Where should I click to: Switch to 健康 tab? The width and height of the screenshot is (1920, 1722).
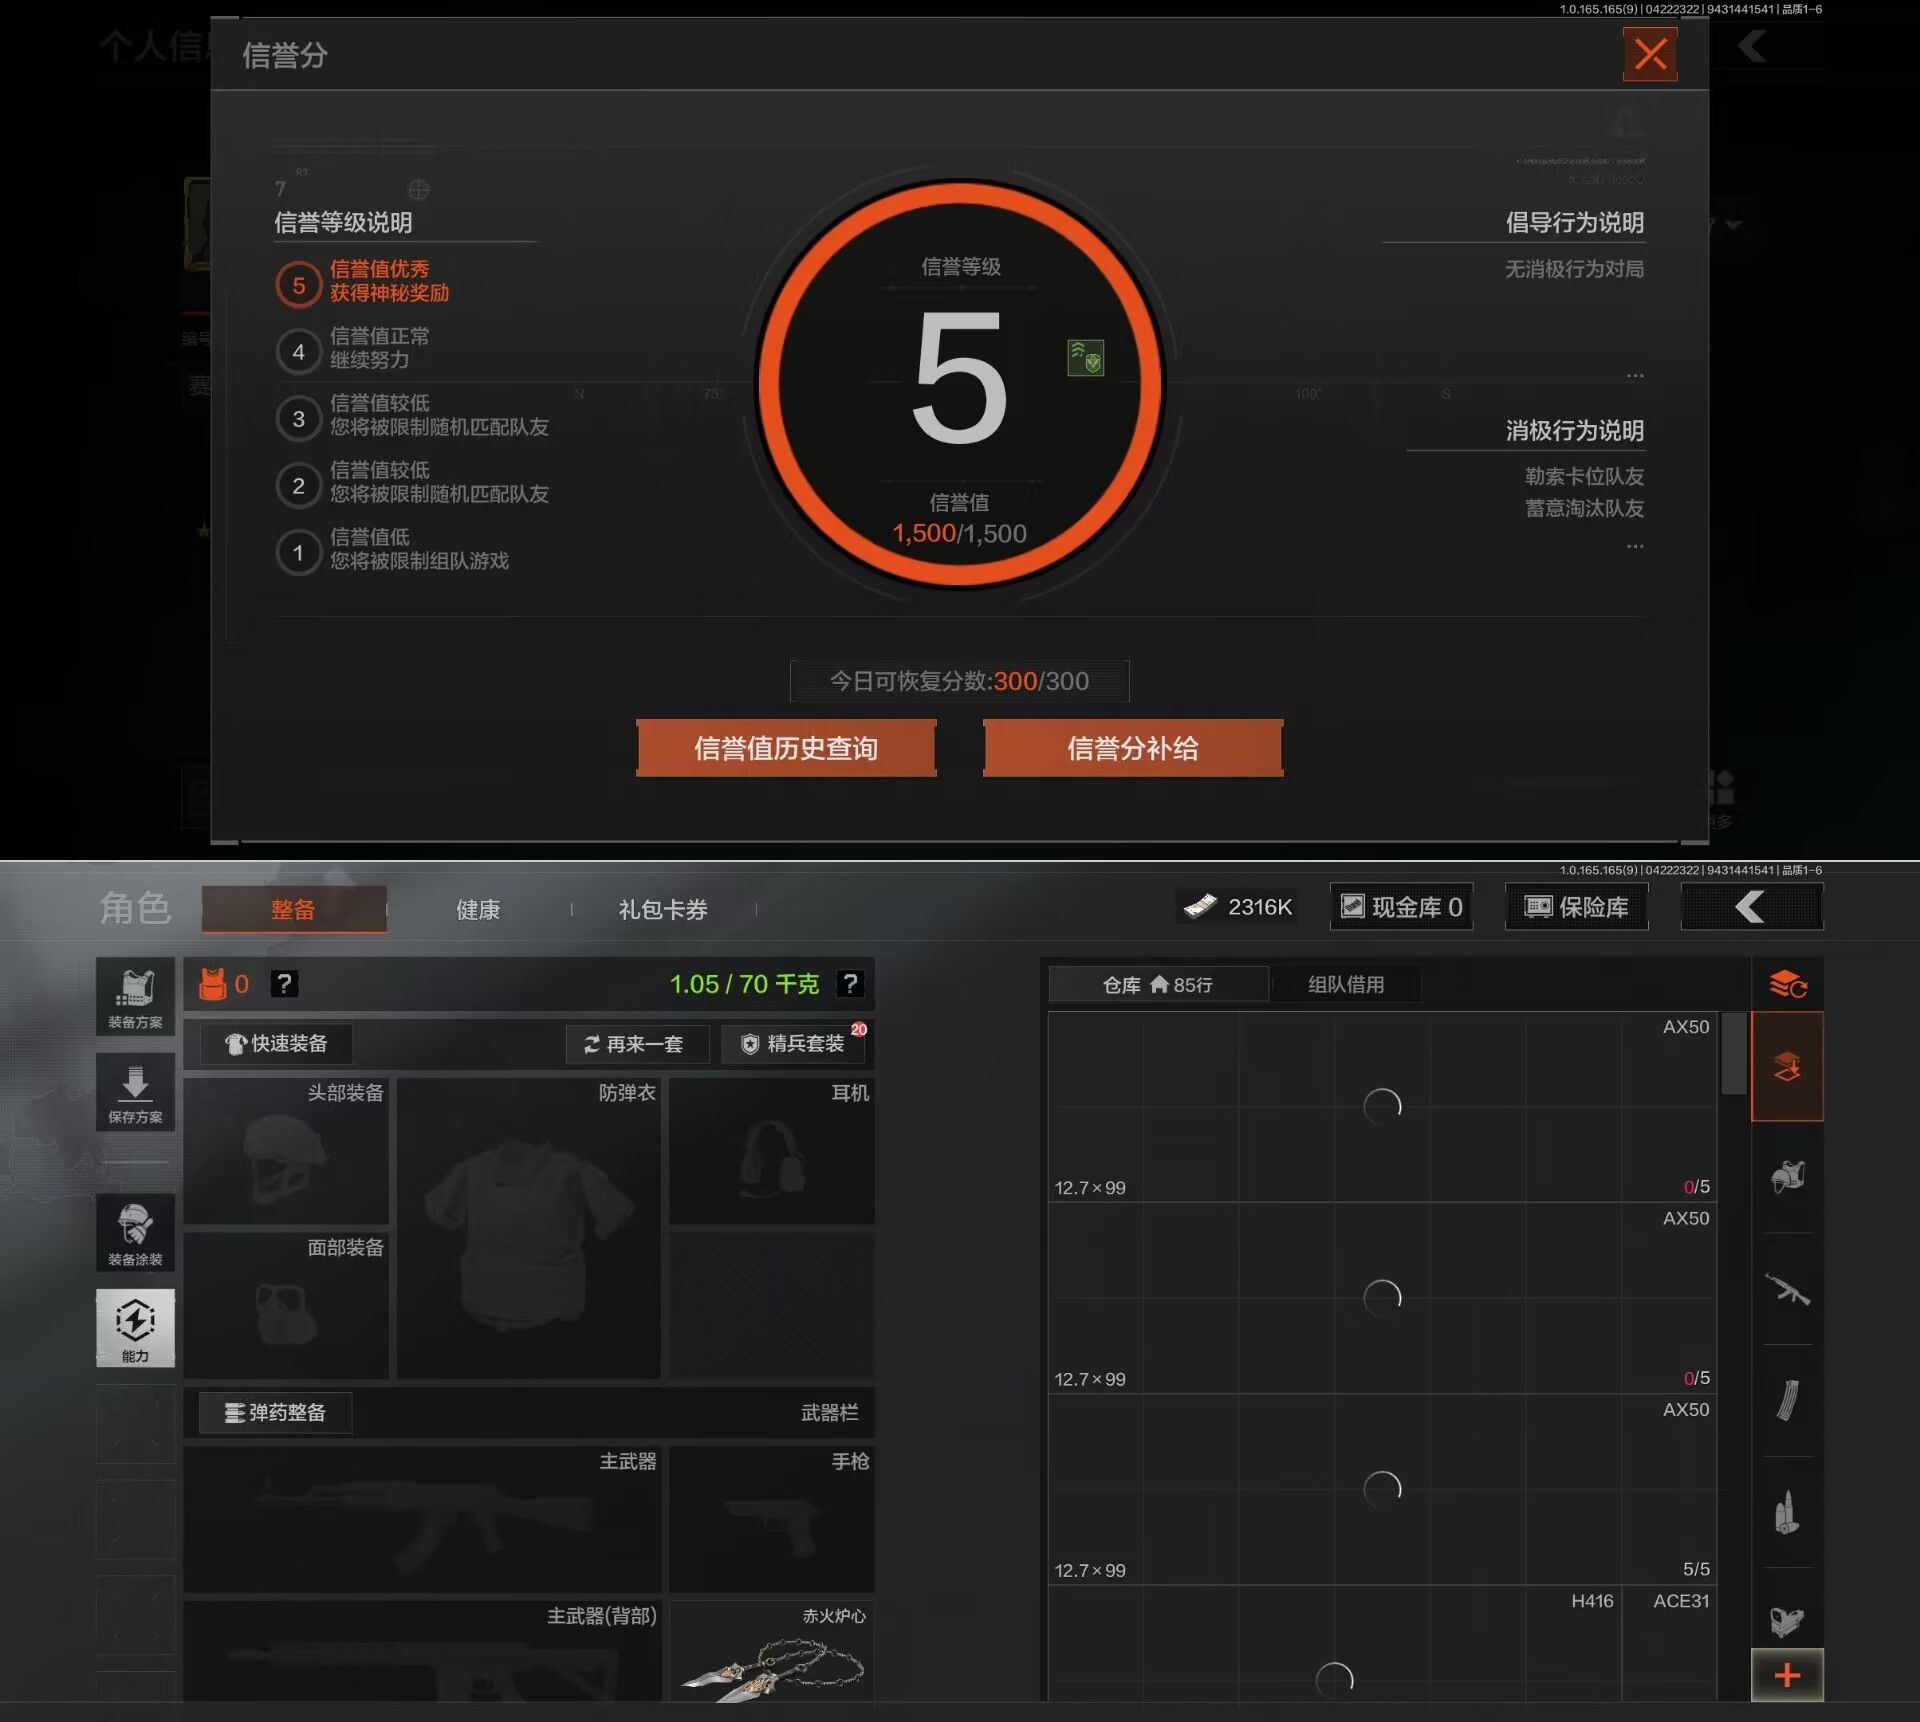coord(477,910)
